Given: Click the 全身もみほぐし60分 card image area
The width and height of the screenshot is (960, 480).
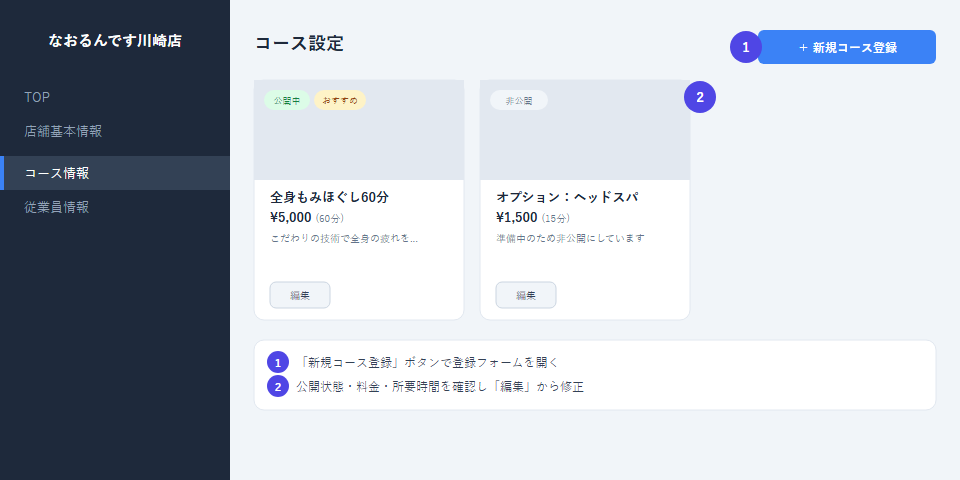Looking at the screenshot, I should (x=359, y=130).
